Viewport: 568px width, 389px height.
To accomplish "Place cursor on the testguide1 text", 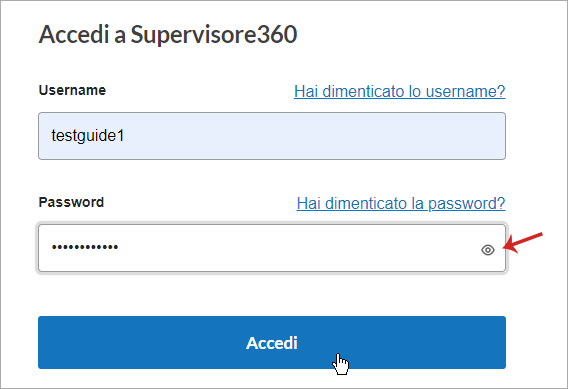I will click(88, 136).
